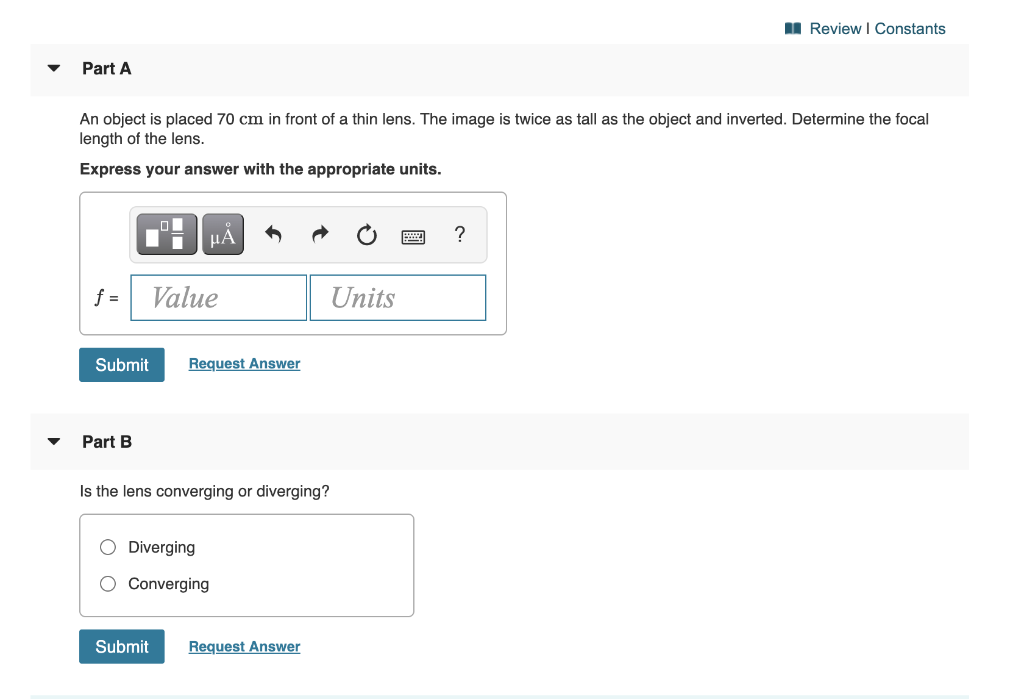Collapse the Part B section
This screenshot has width=1024, height=699.
(x=53, y=440)
